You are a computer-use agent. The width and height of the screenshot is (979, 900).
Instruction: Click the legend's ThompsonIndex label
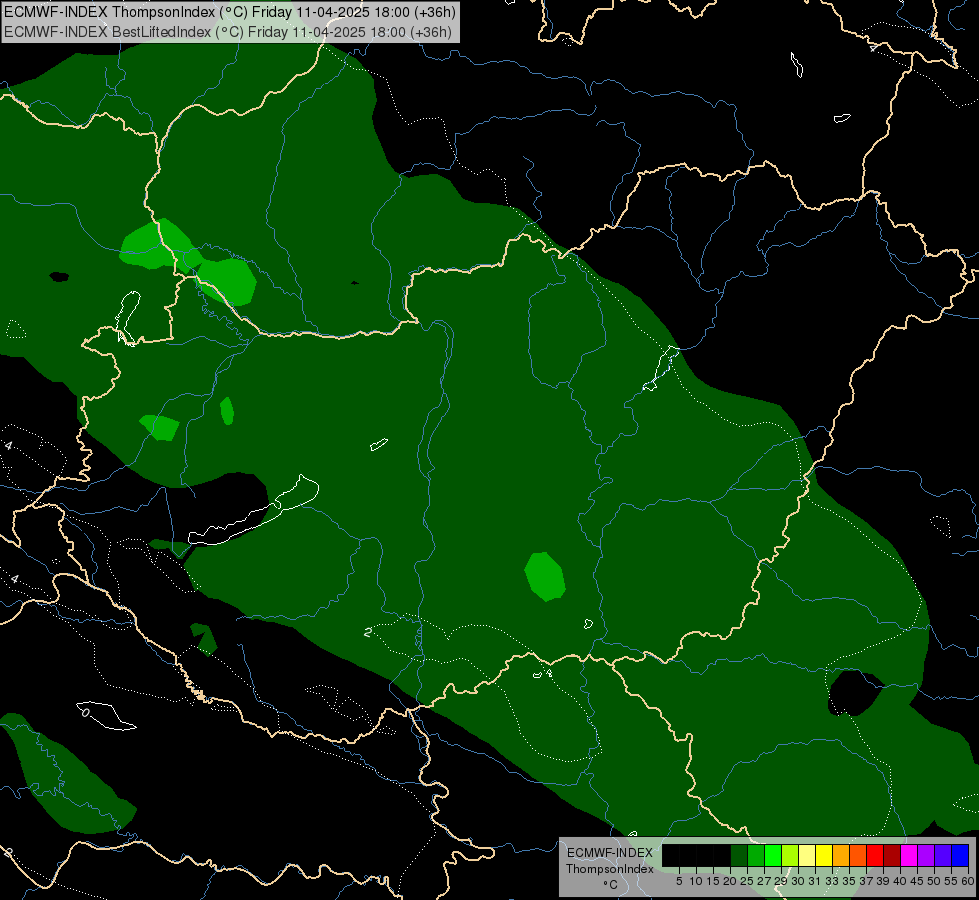coord(610,869)
